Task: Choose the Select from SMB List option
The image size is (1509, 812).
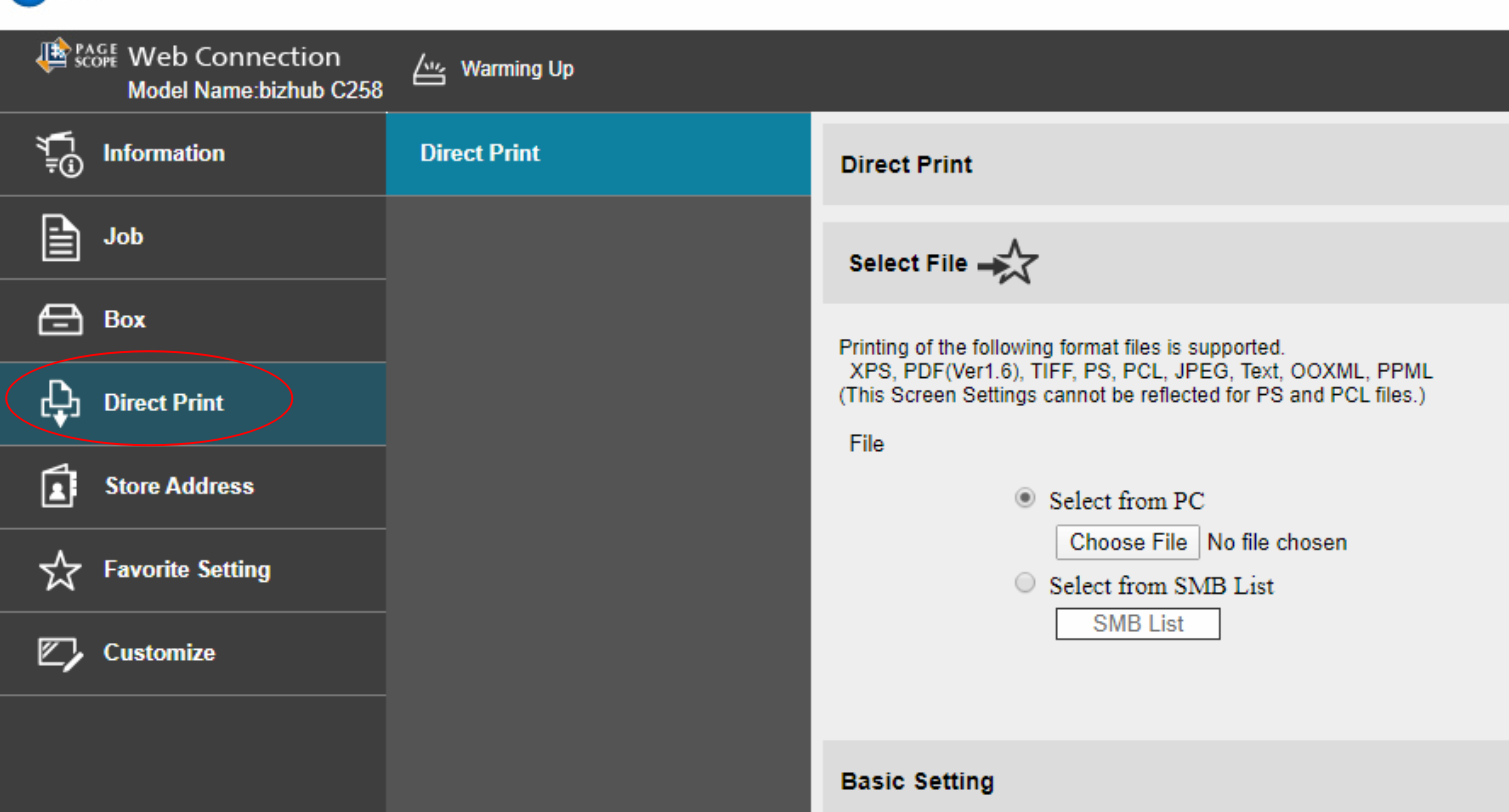Action: point(1025,584)
